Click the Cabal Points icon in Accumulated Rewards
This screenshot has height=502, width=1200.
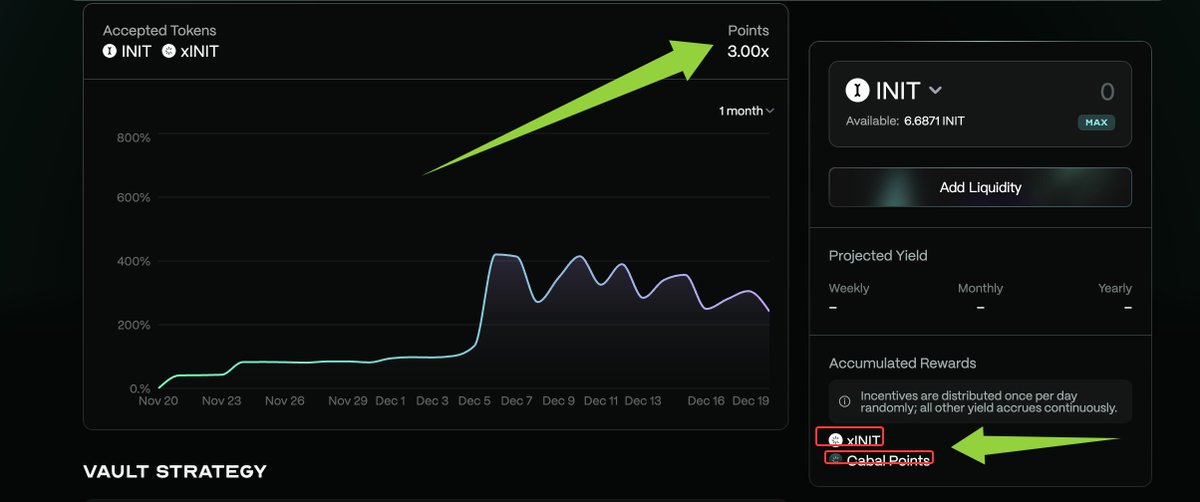click(x=835, y=459)
